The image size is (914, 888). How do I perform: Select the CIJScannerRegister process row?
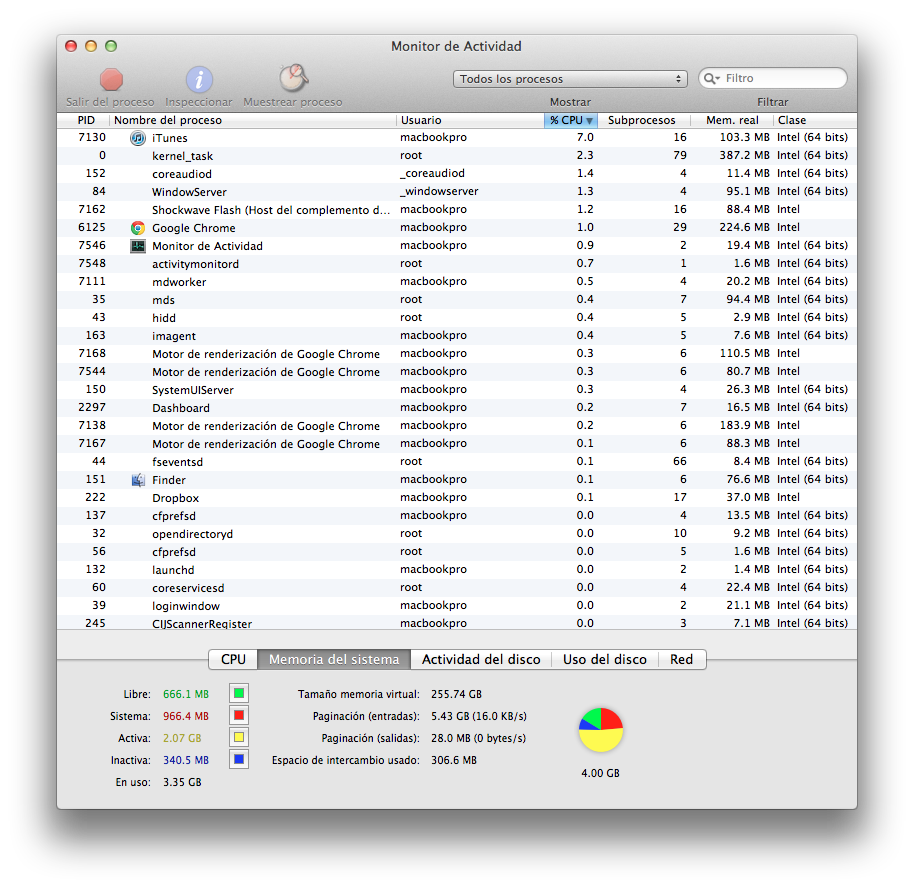click(457, 623)
